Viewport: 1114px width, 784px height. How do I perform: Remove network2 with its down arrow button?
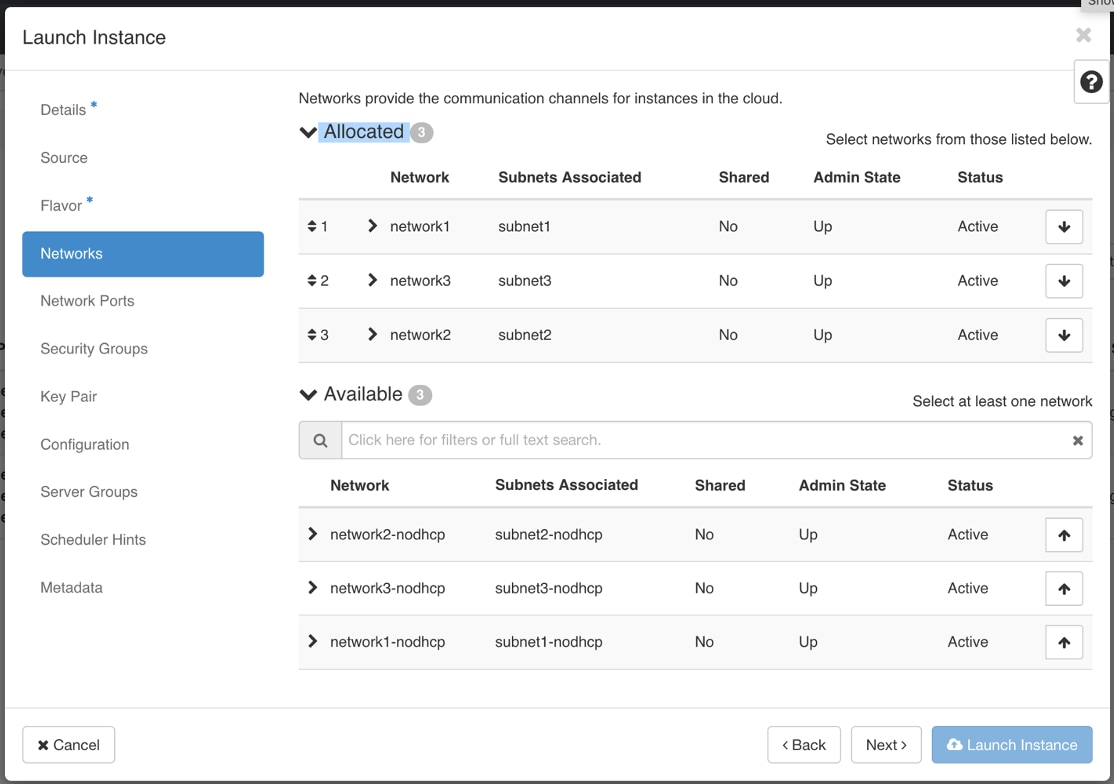[x=1064, y=335]
